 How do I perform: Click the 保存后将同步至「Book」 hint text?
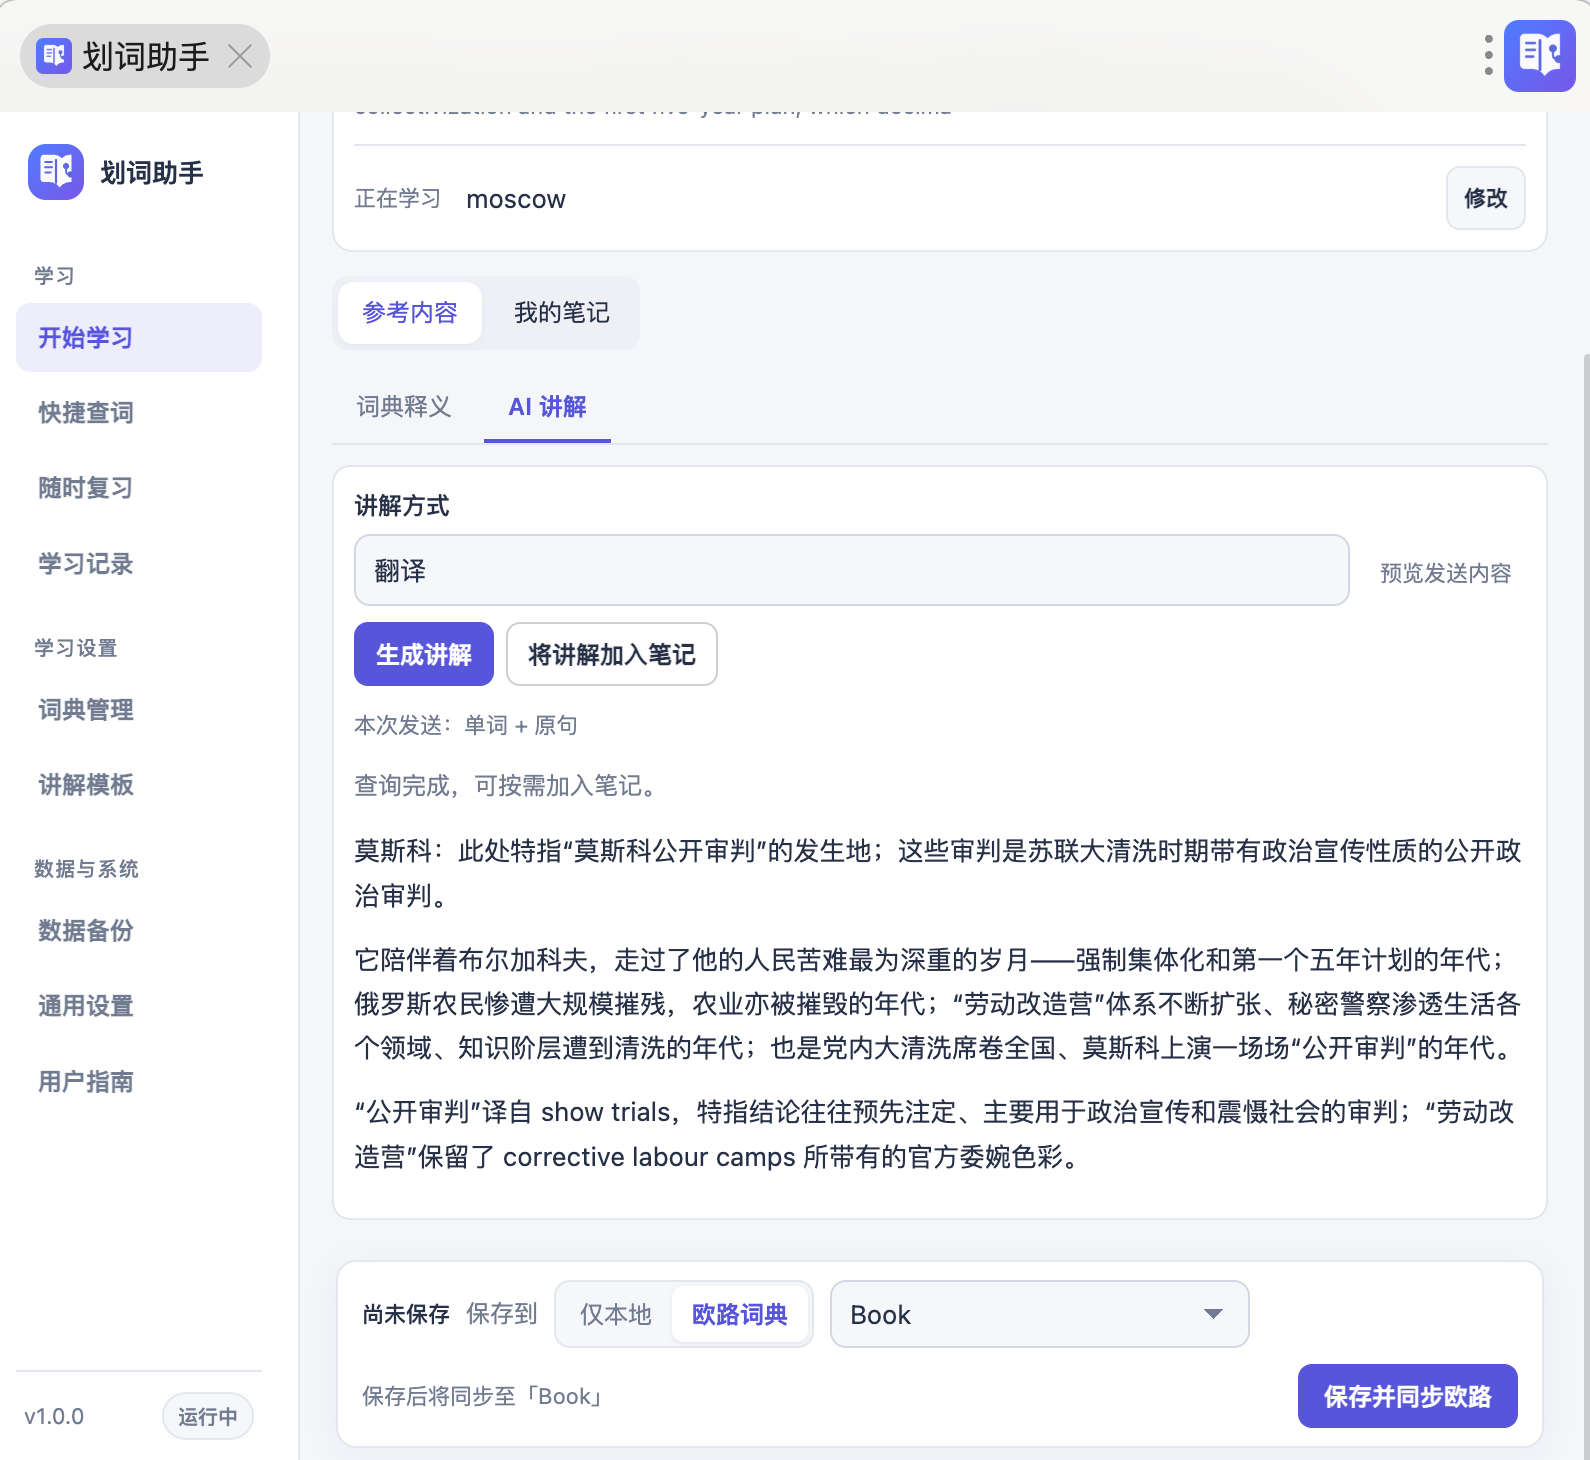pyautogui.click(x=482, y=1396)
